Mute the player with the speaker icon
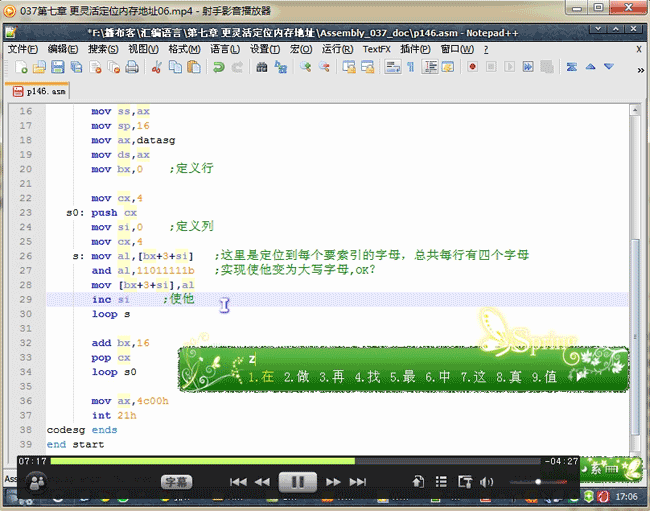 (487, 482)
